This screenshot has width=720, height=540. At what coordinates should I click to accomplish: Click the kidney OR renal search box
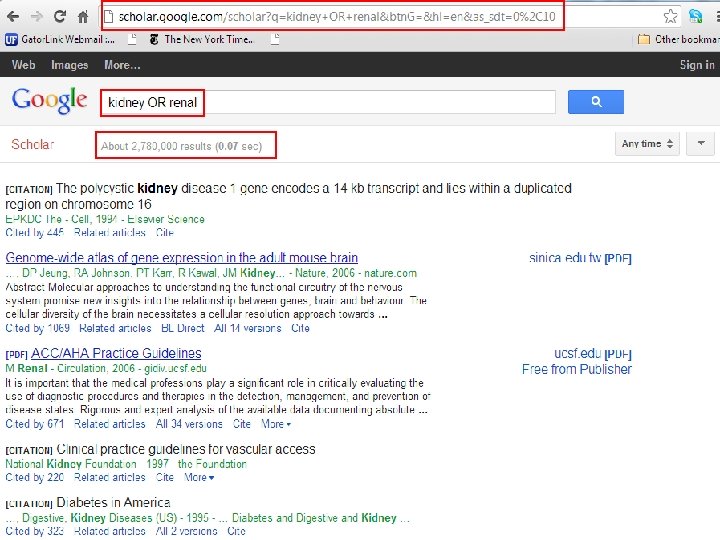(328, 102)
